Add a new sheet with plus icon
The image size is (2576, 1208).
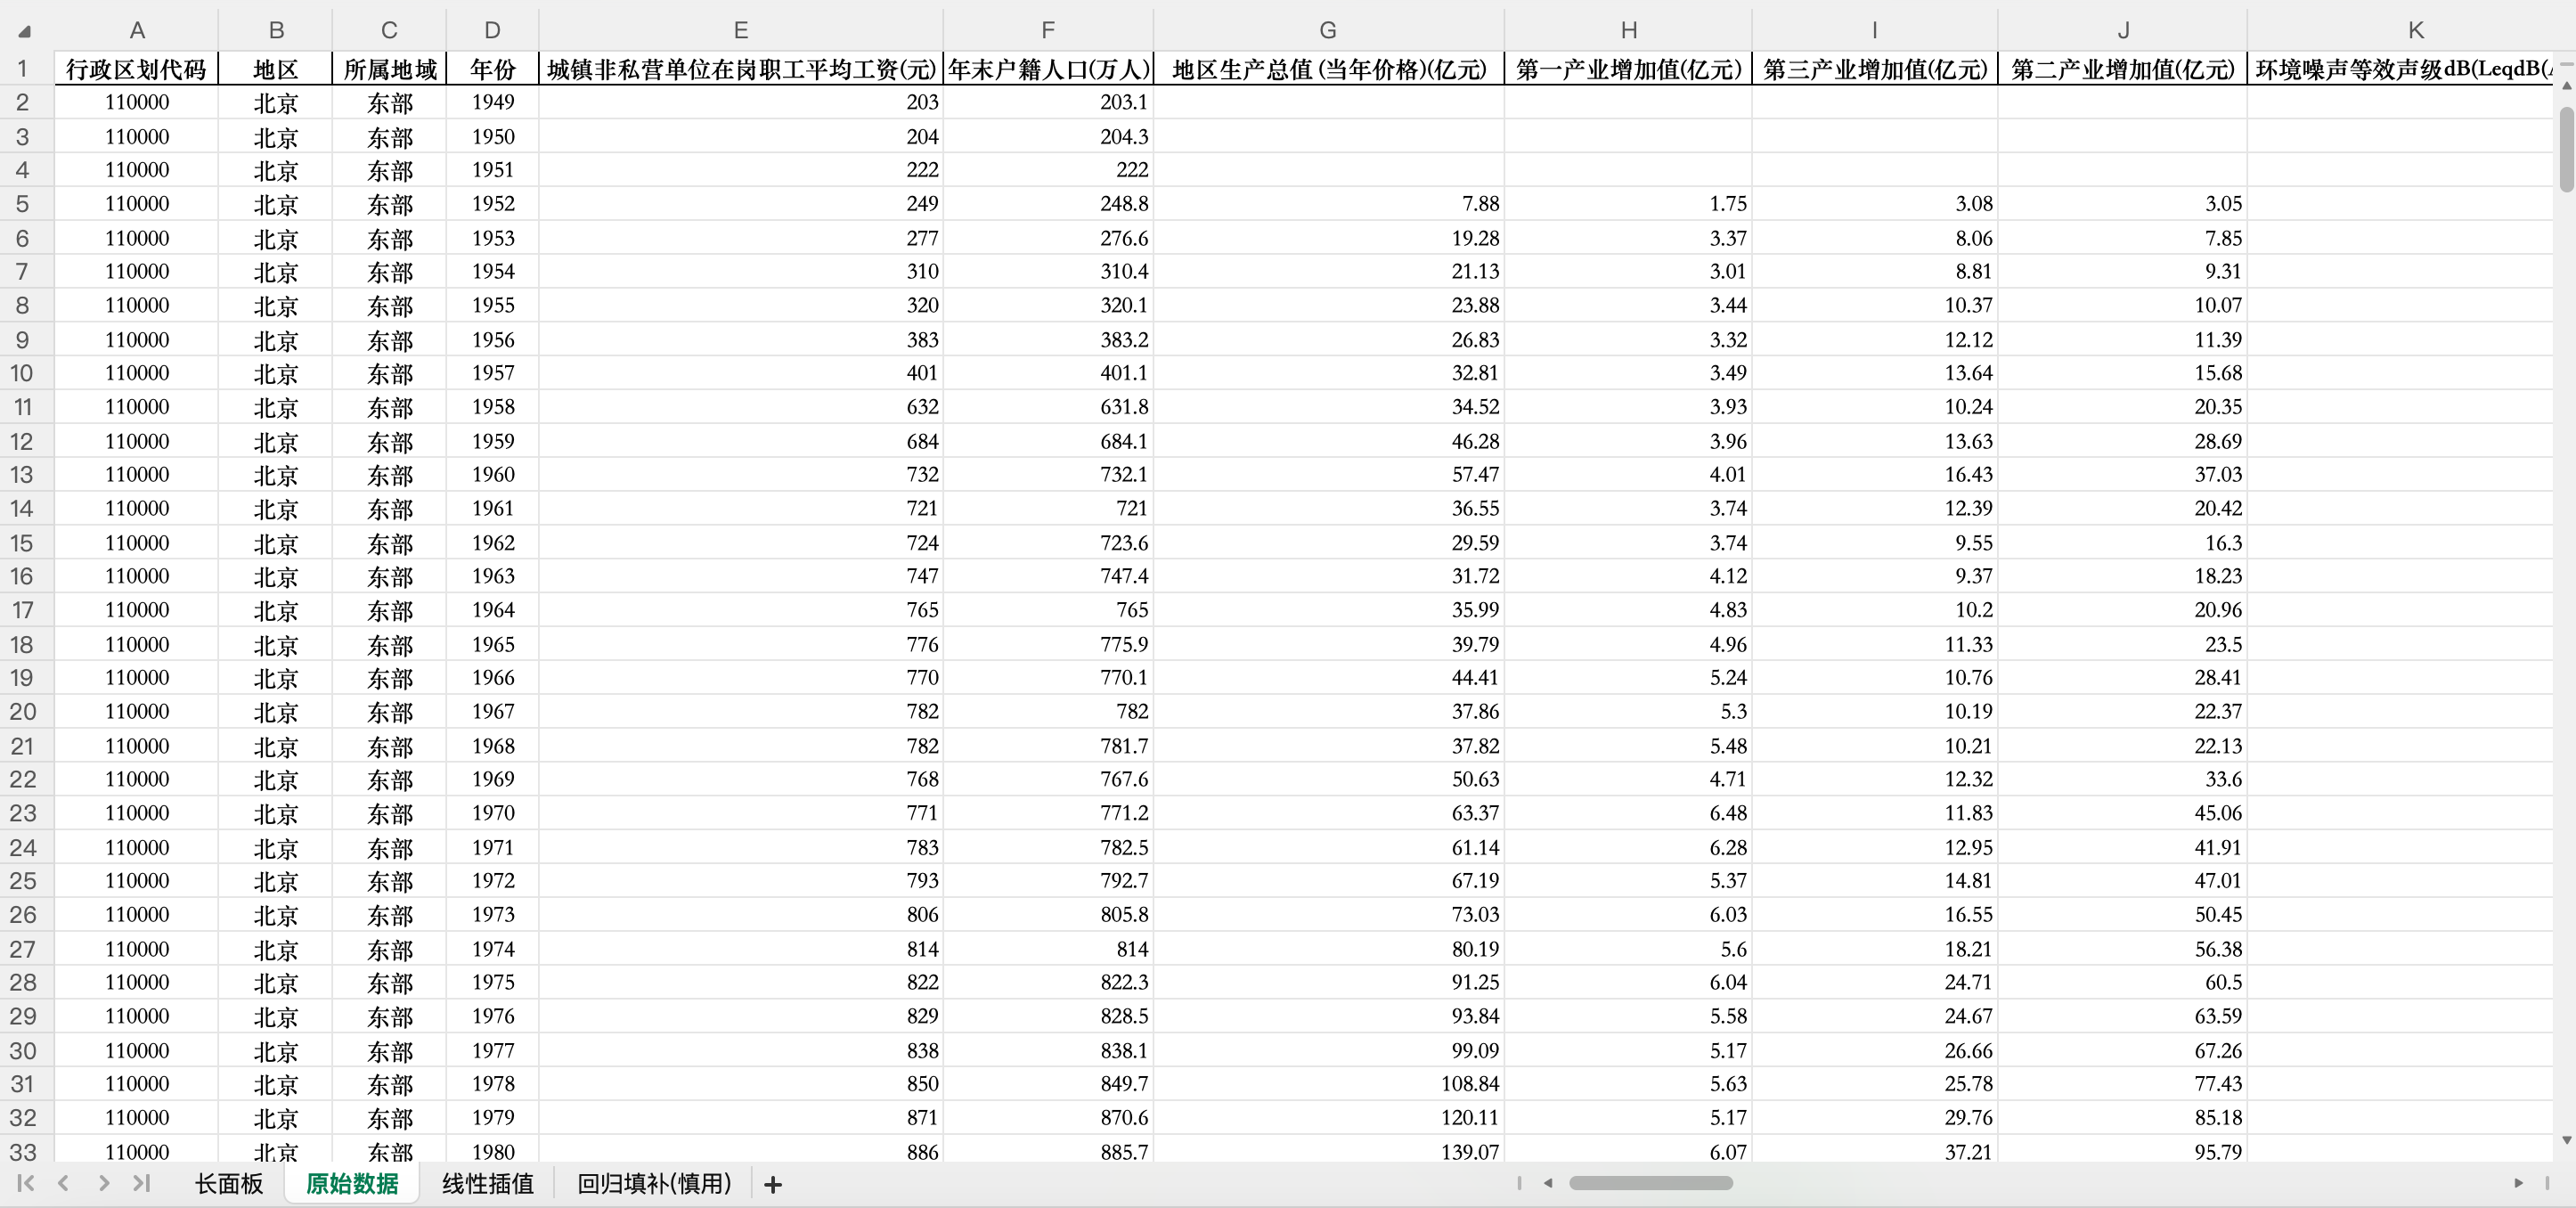click(772, 1184)
